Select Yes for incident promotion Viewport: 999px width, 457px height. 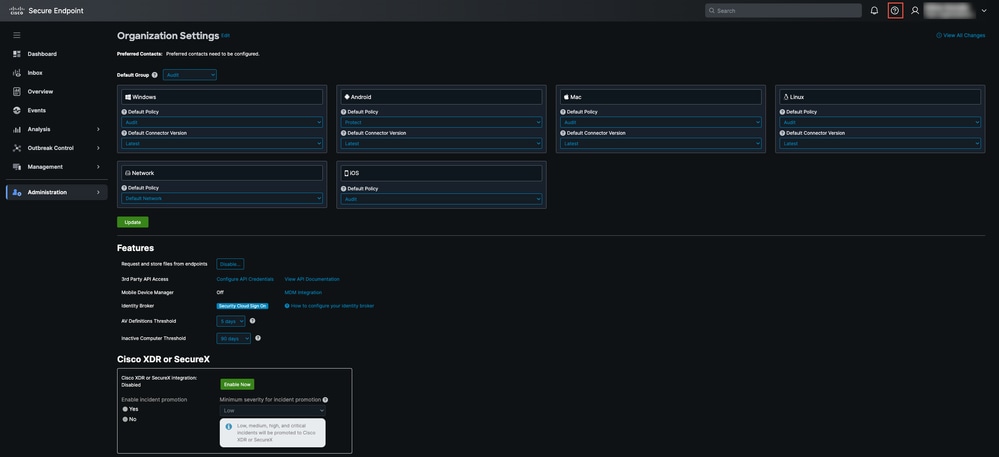coord(125,409)
